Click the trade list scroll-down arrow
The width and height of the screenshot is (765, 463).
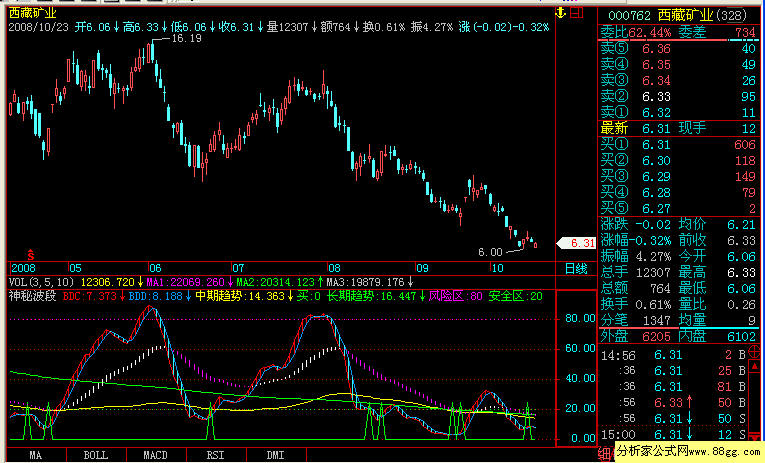754,436
